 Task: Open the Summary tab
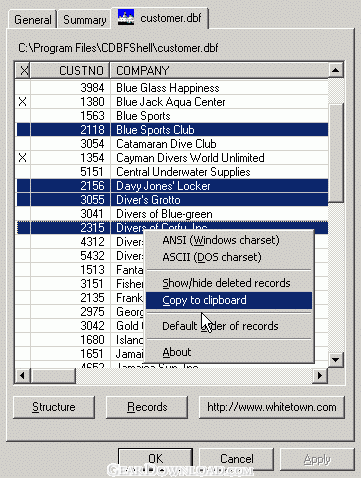pyautogui.click(x=84, y=19)
